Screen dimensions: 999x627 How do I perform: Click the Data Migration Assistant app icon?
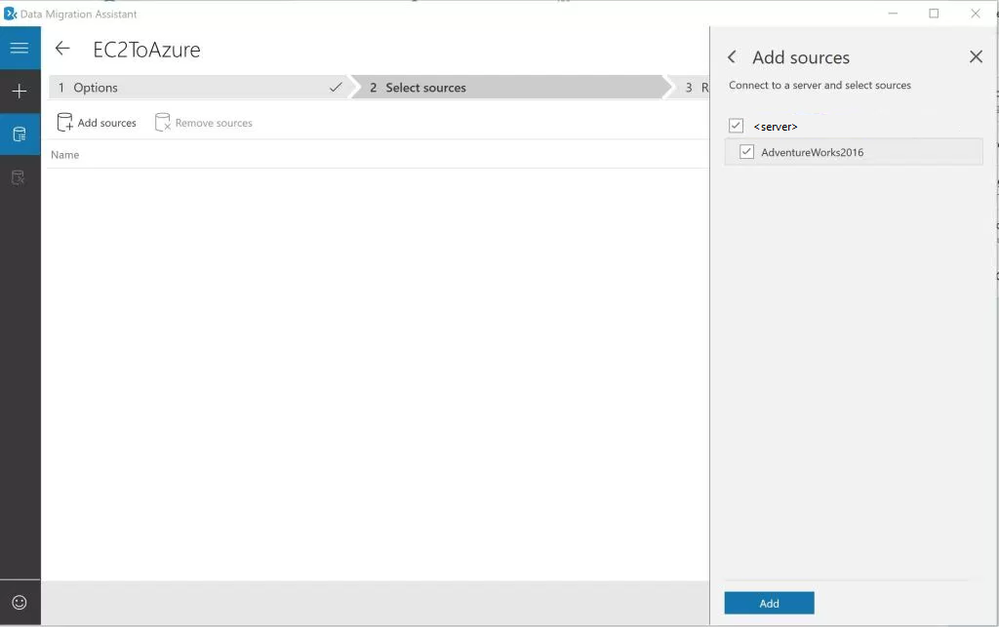(10, 13)
